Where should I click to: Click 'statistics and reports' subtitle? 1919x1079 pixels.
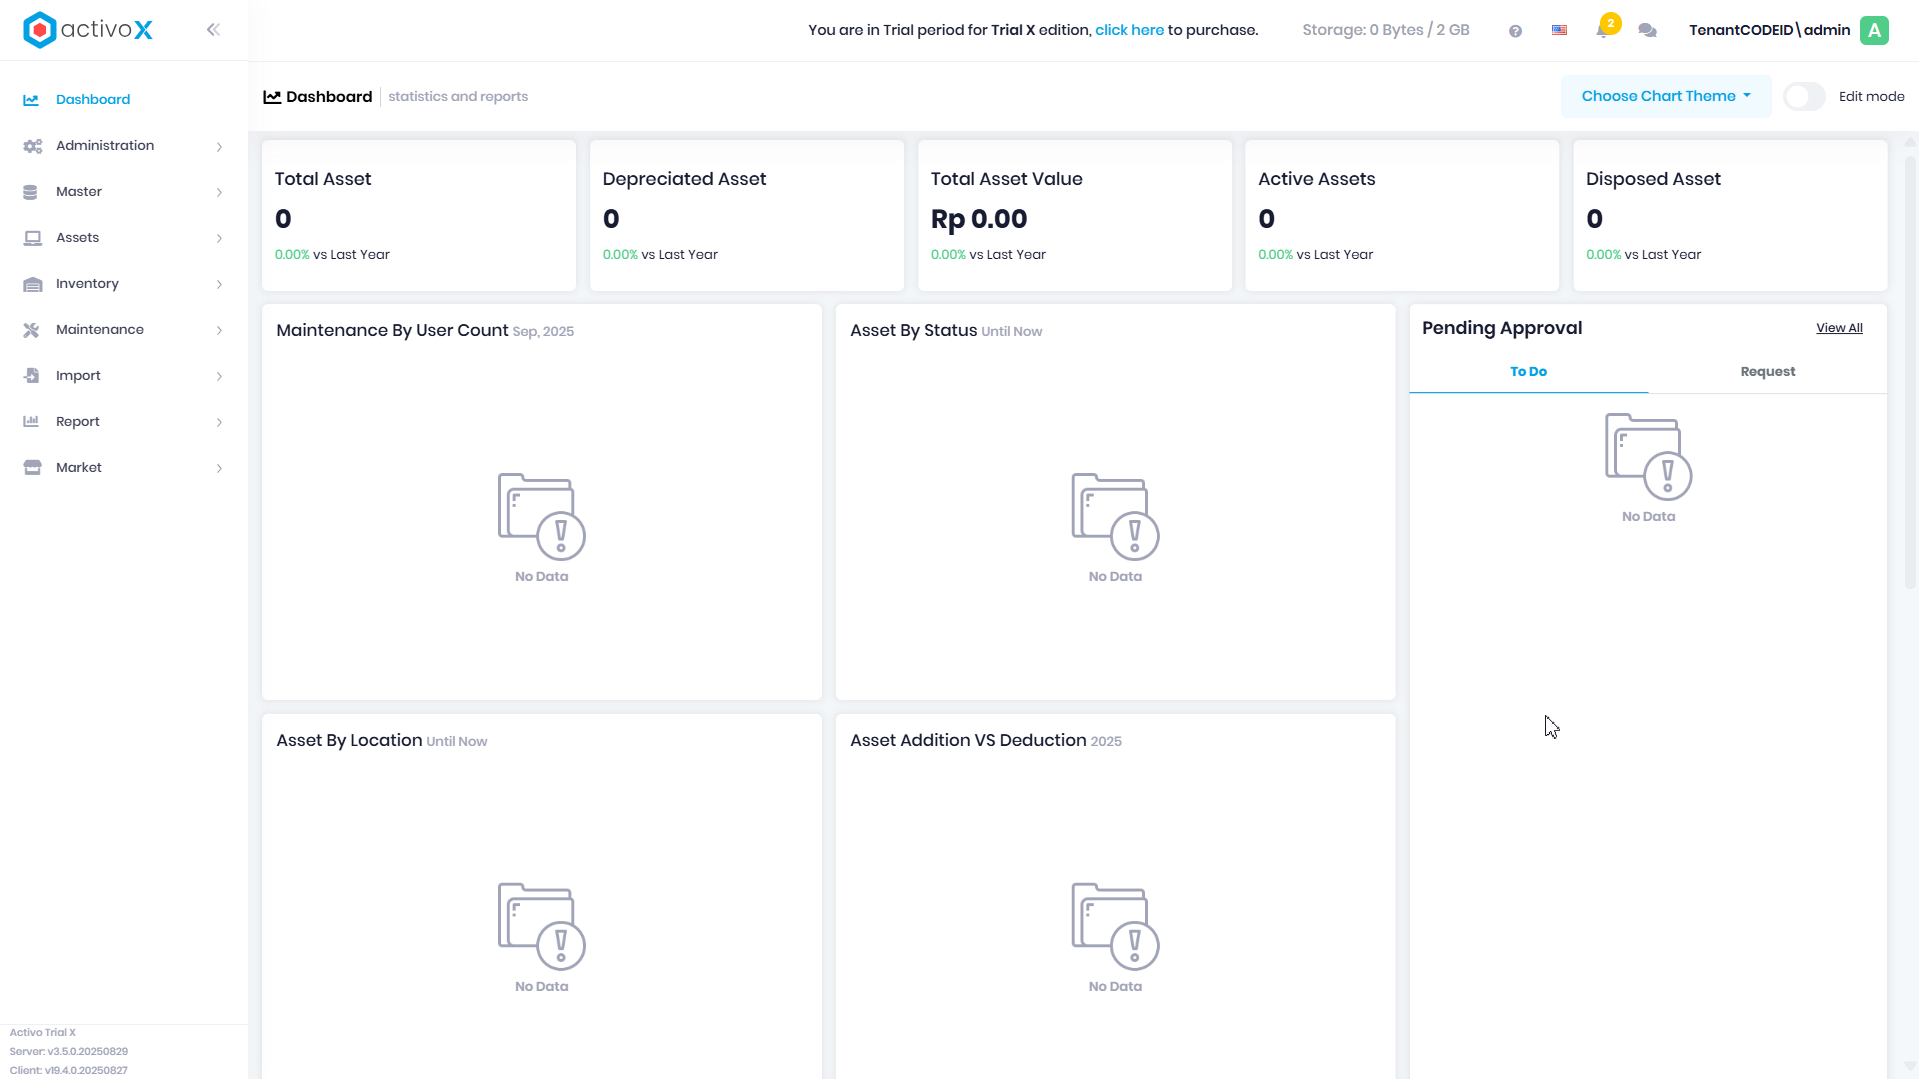click(458, 97)
